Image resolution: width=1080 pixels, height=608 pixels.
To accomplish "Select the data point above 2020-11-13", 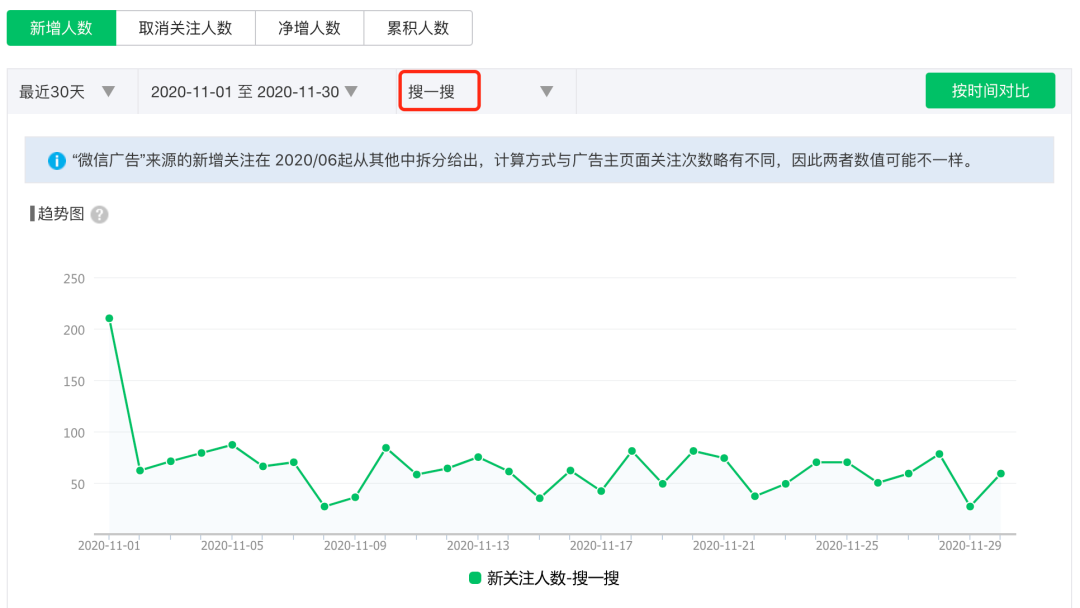I will click(478, 457).
